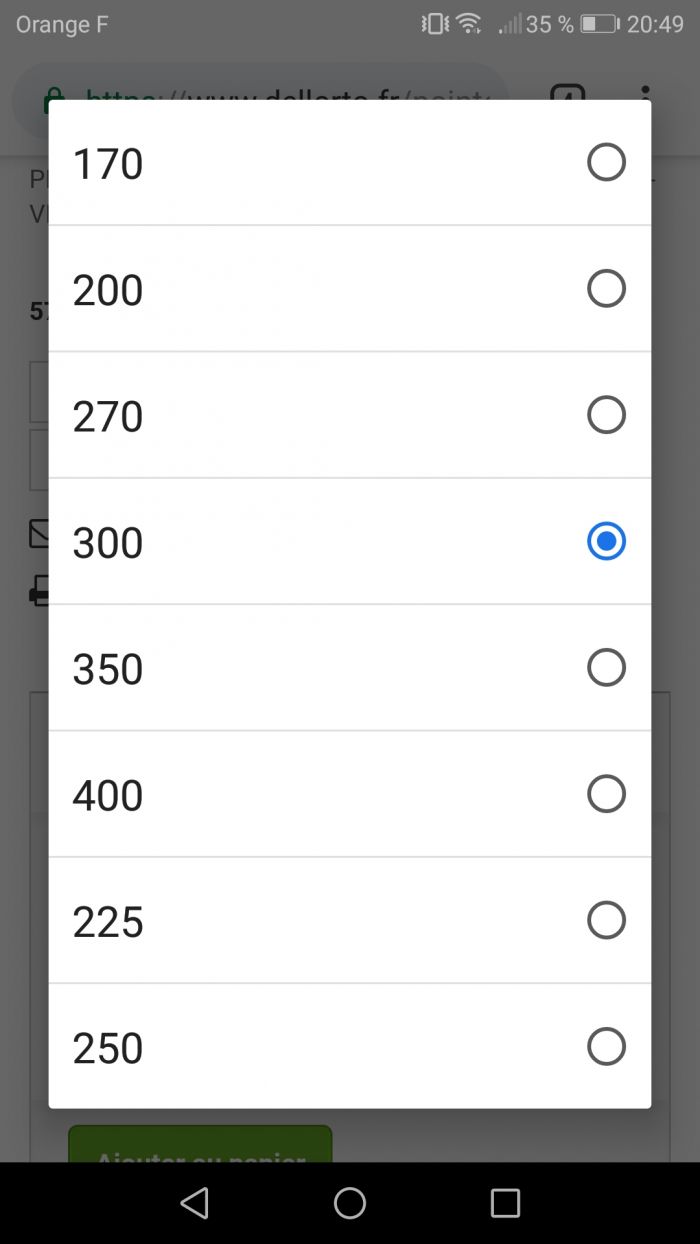This screenshot has height=1244, width=700.
Task: Pick the 225 radio button
Action: (x=606, y=920)
